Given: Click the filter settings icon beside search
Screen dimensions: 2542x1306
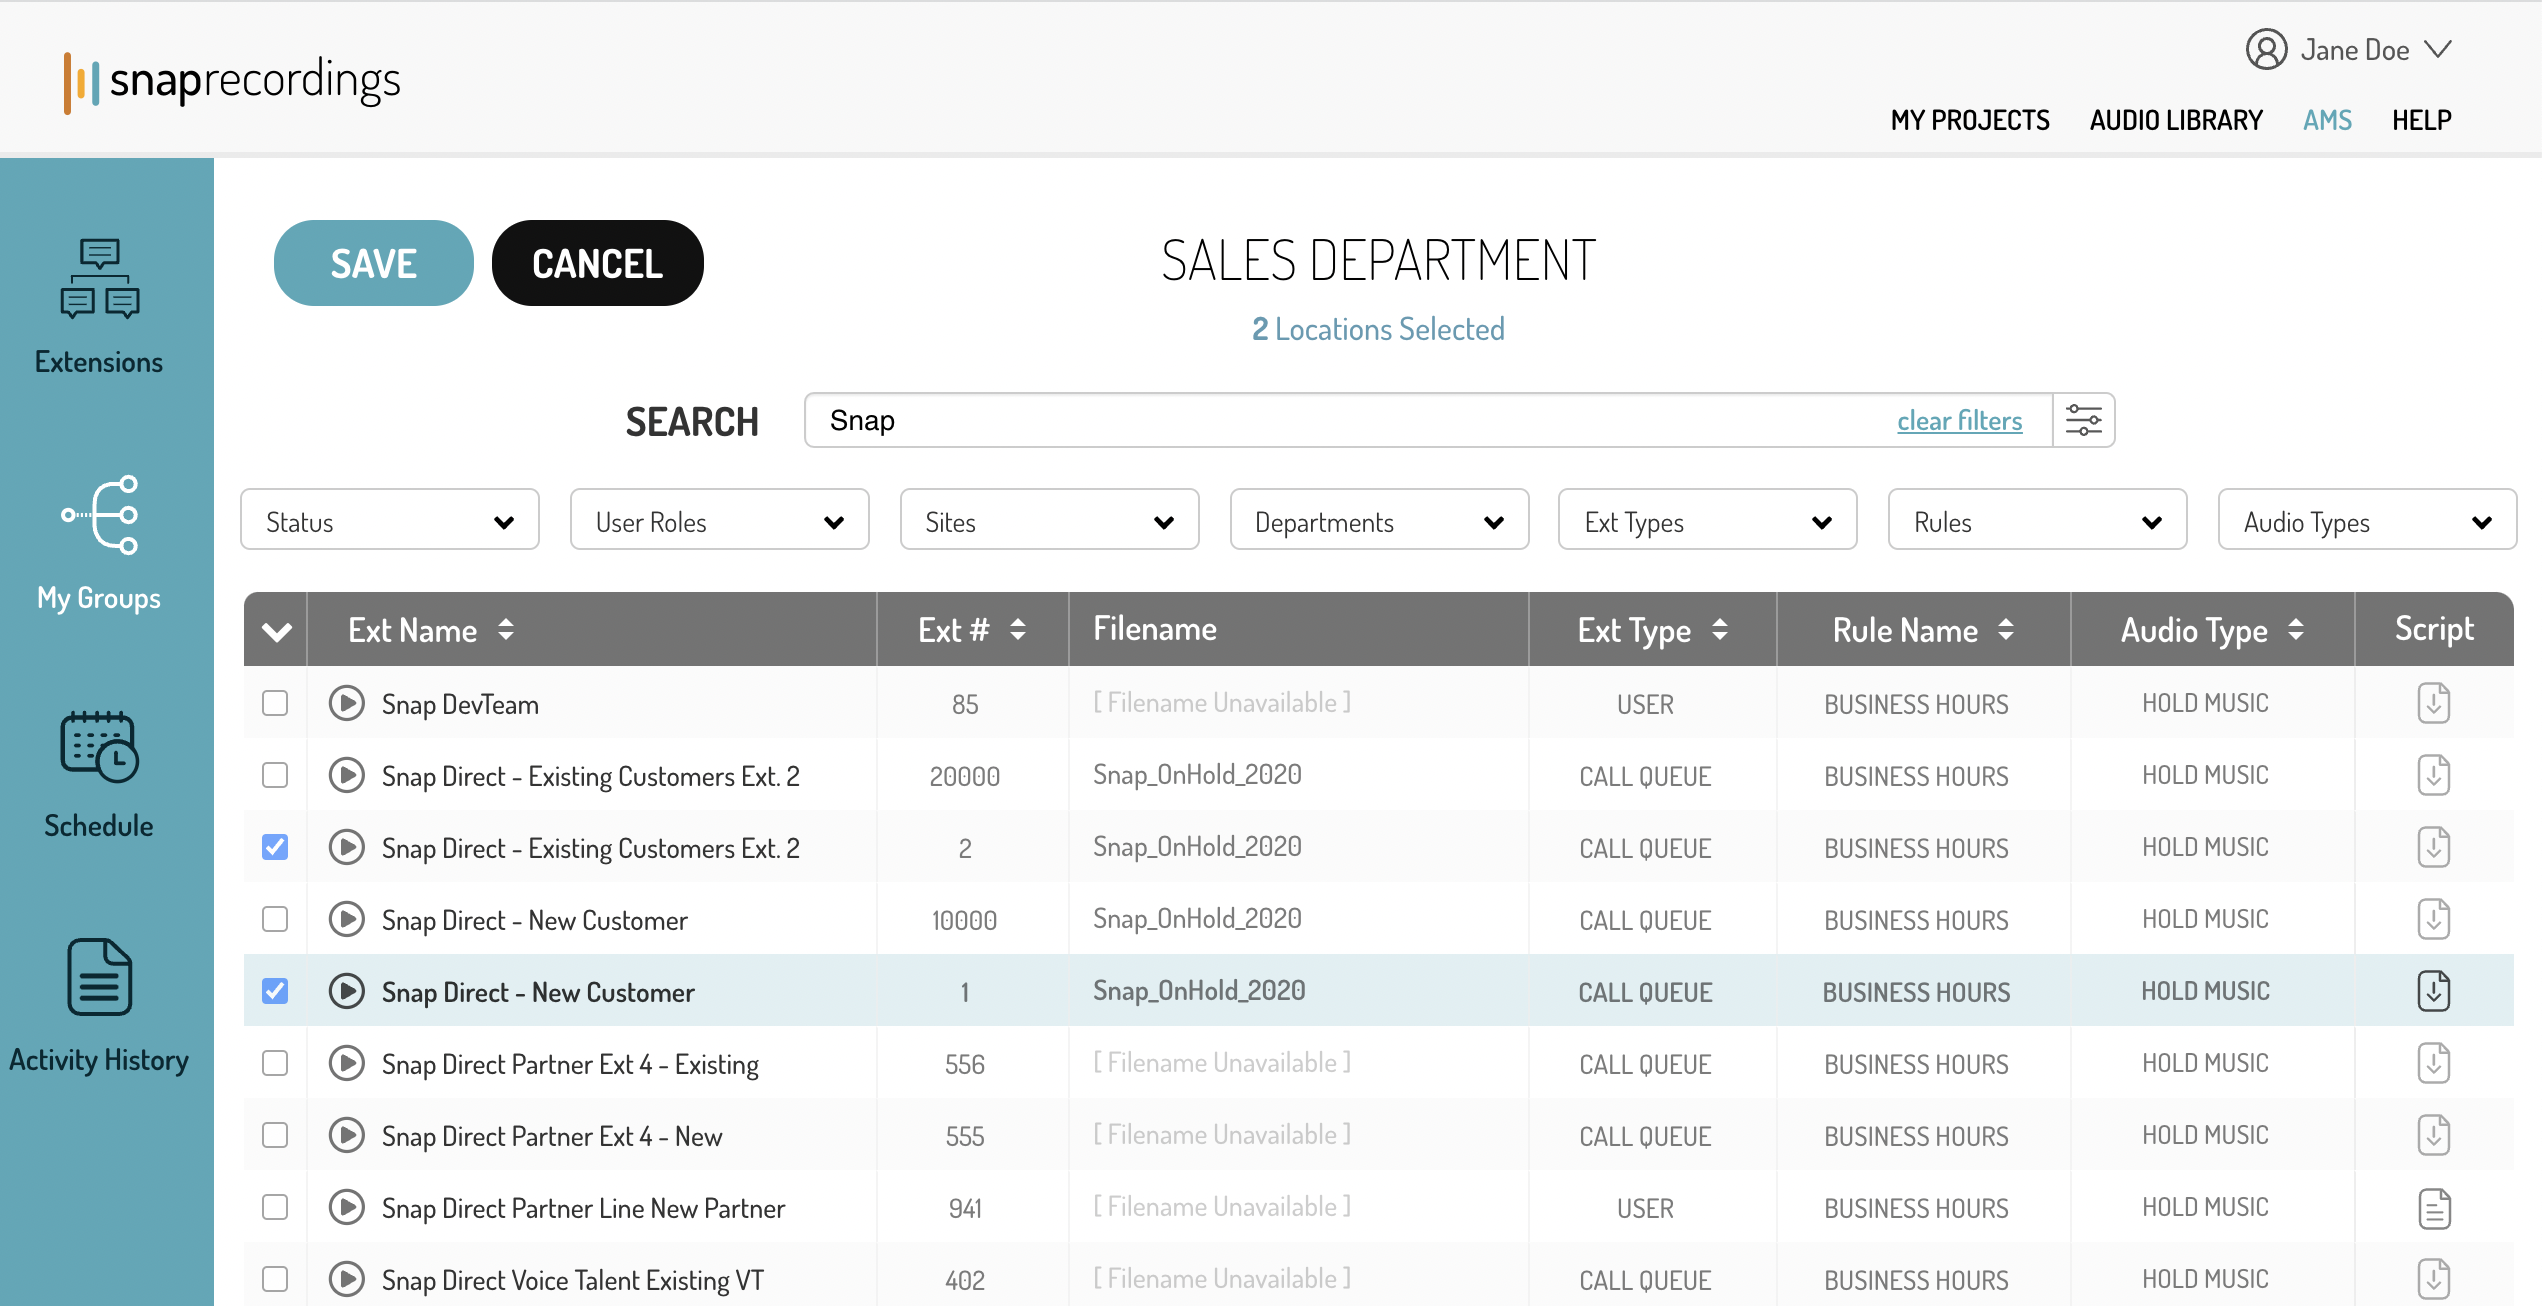Looking at the screenshot, I should pos(2083,420).
